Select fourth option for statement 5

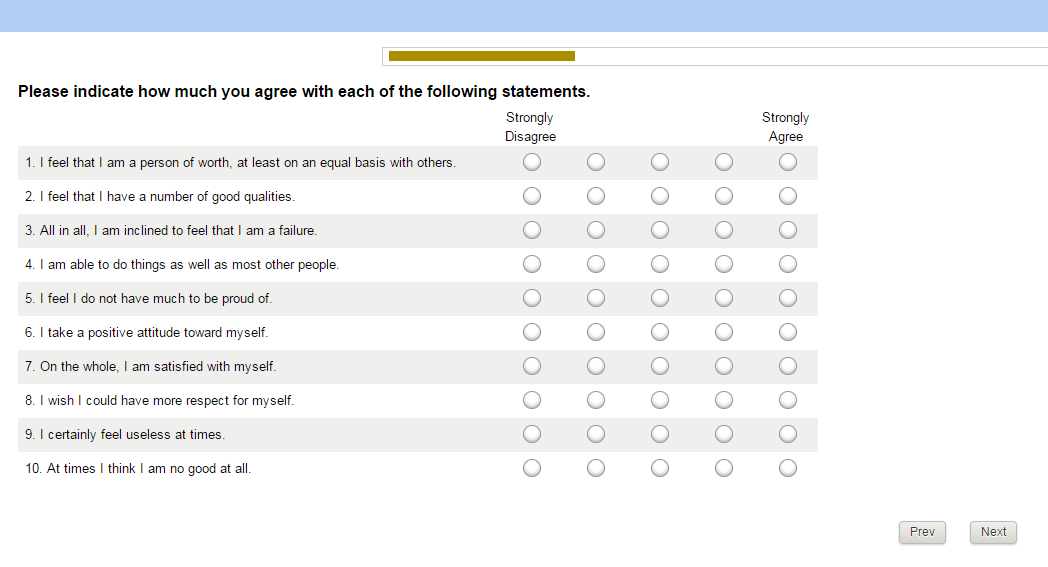coord(724,298)
